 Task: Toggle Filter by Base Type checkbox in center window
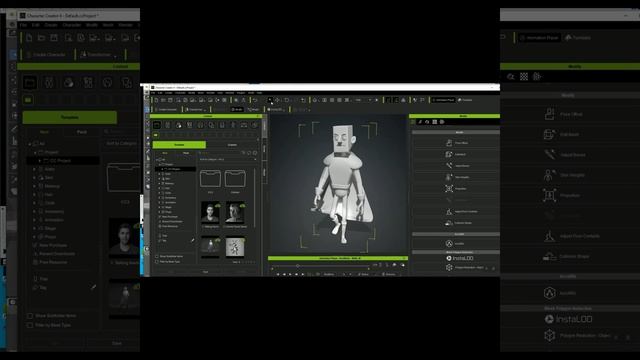[x=157, y=261]
